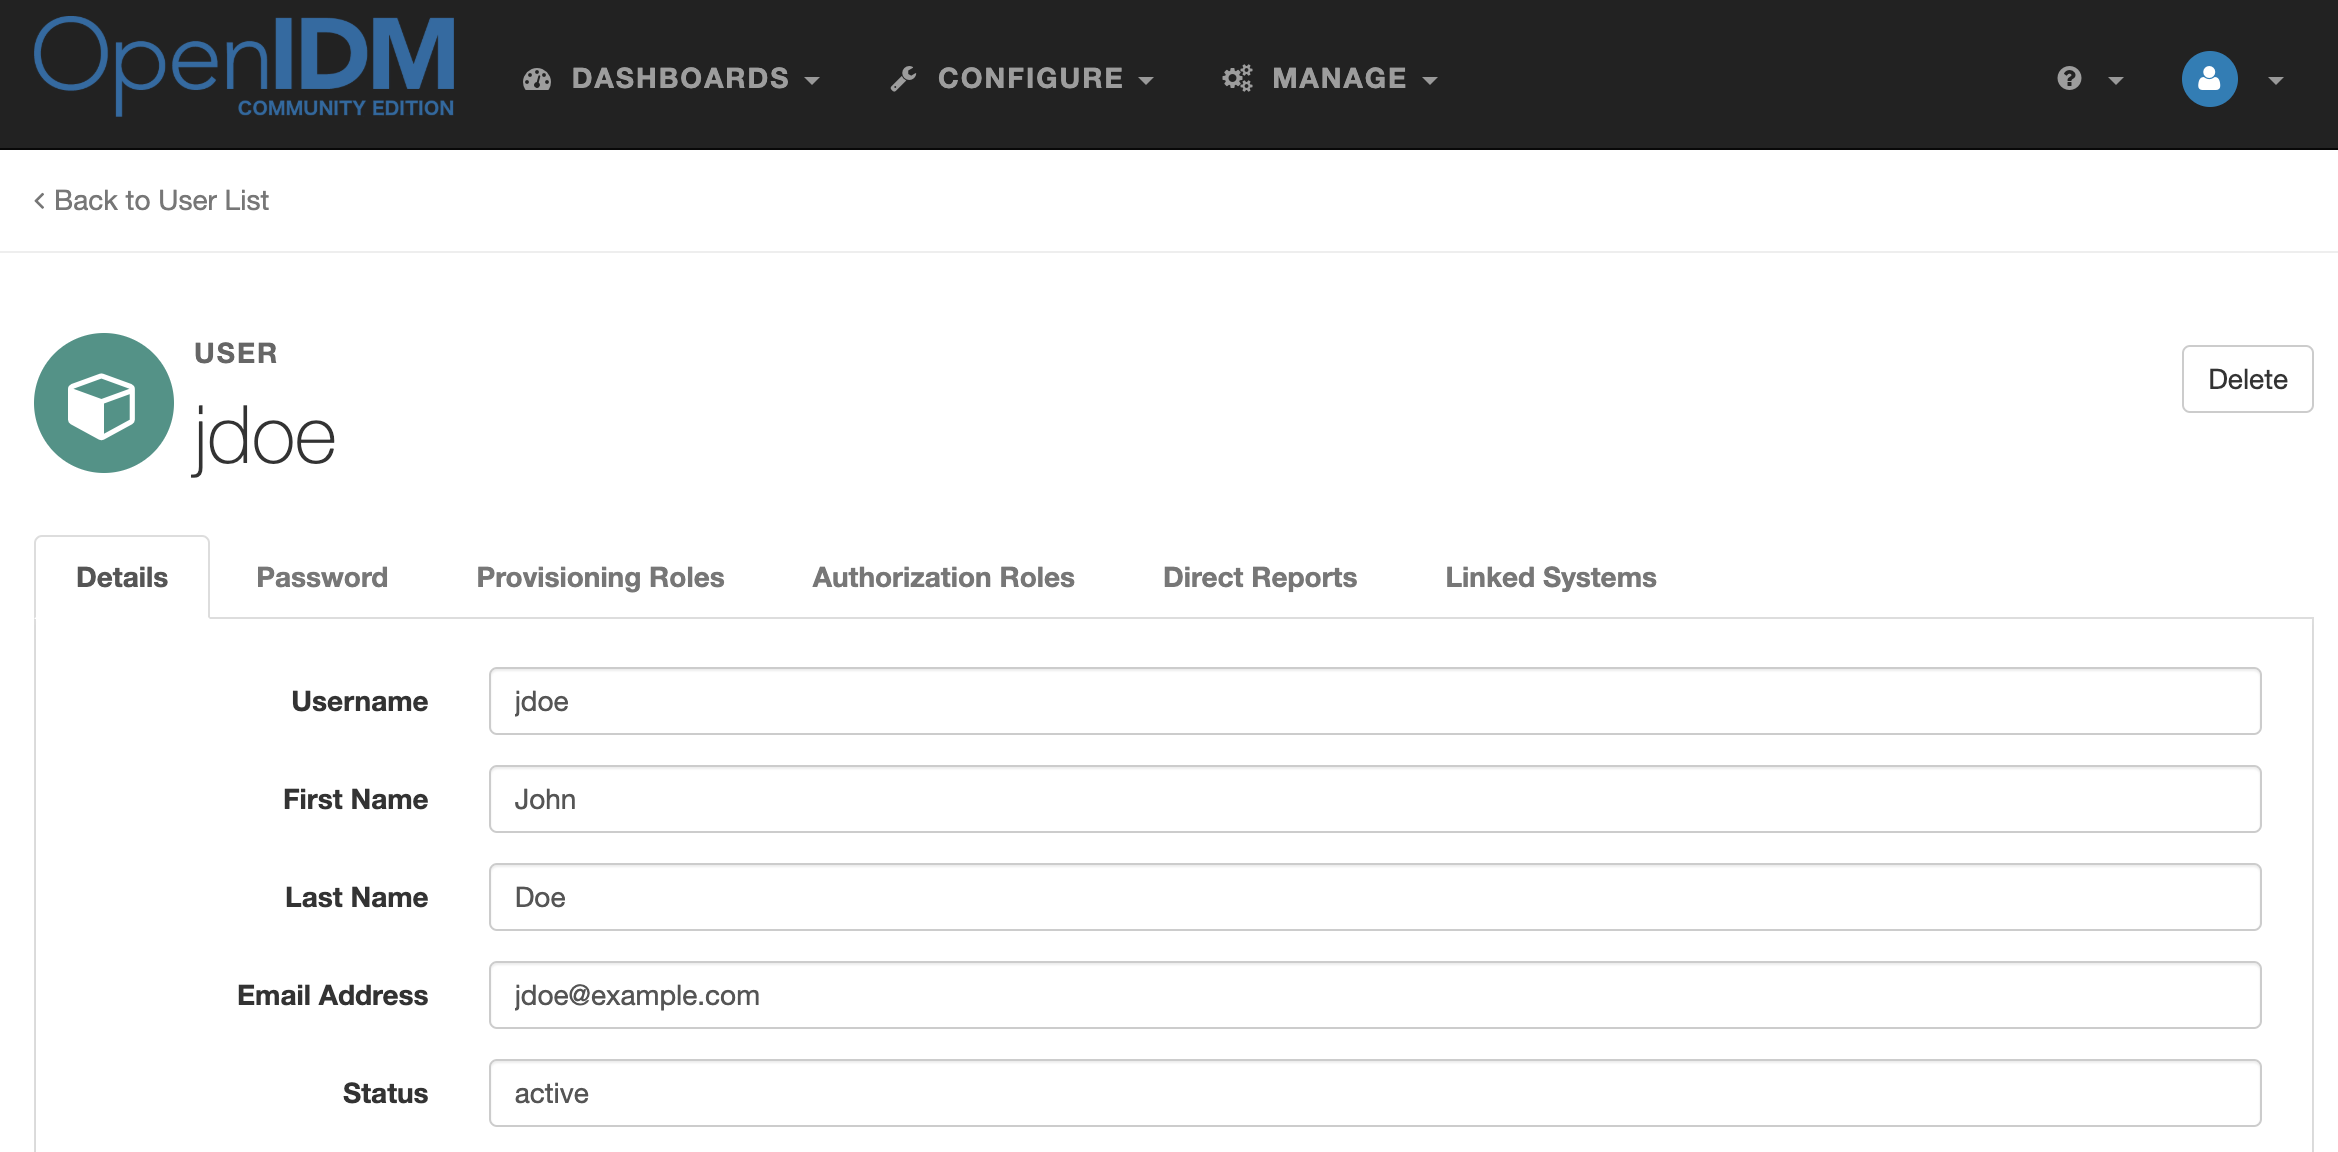
Task: Switch to the Password tab
Action: (322, 577)
